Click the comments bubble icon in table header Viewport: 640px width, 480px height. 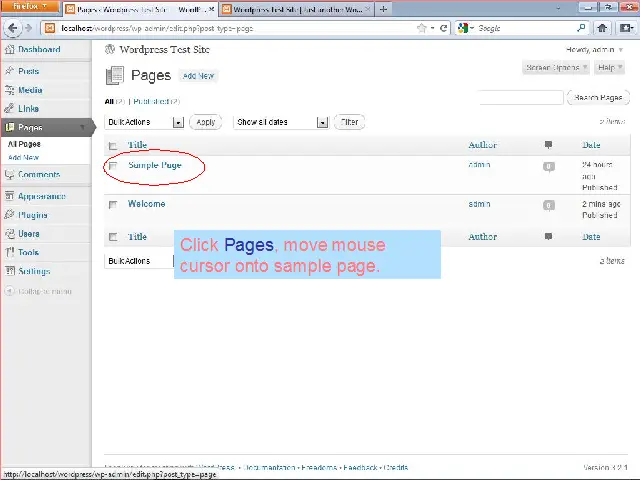click(x=549, y=144)
